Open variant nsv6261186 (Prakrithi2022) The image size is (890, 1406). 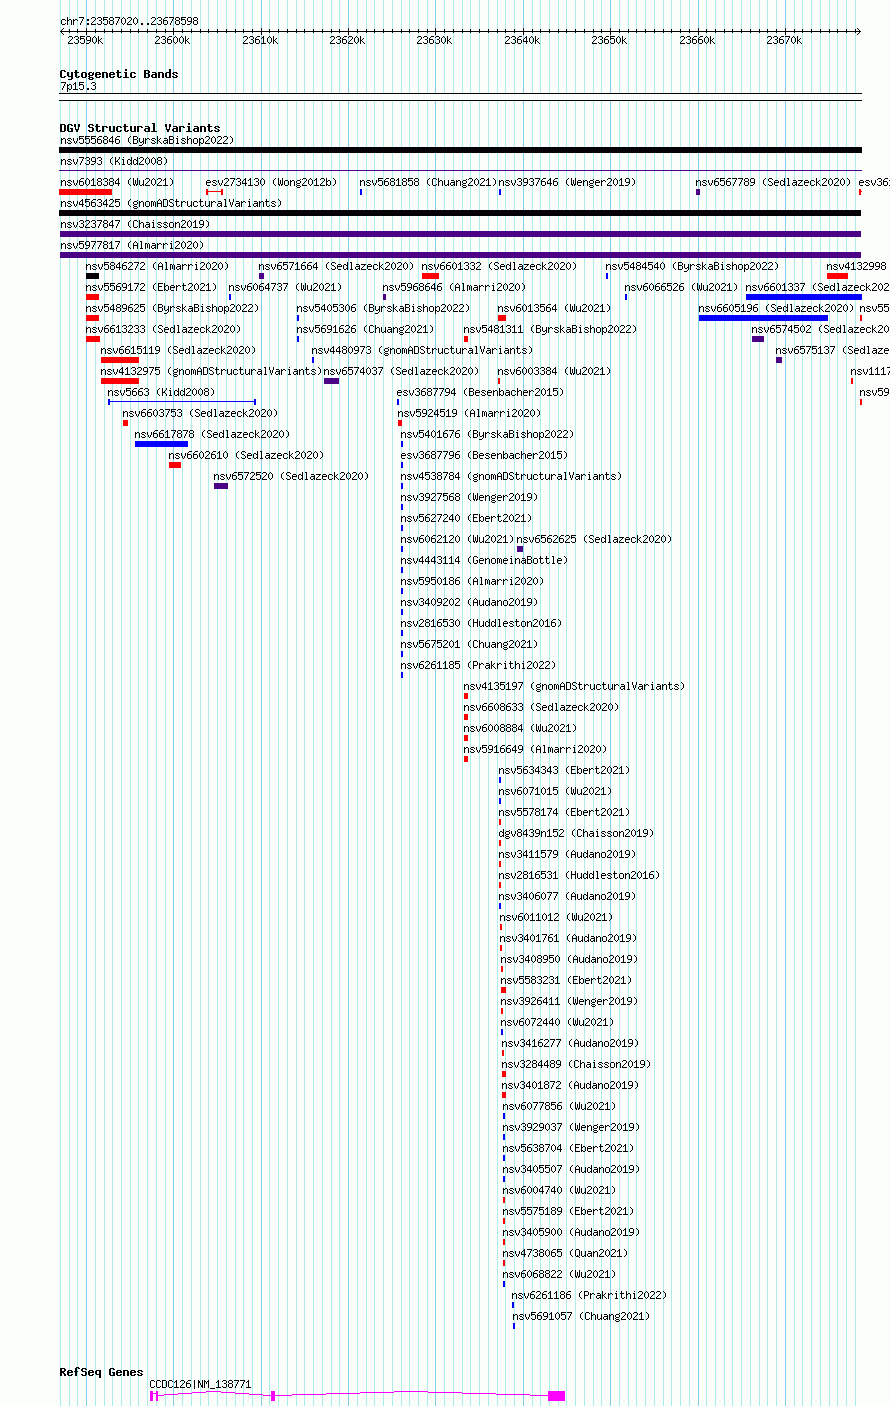(x=589, y=1295)
